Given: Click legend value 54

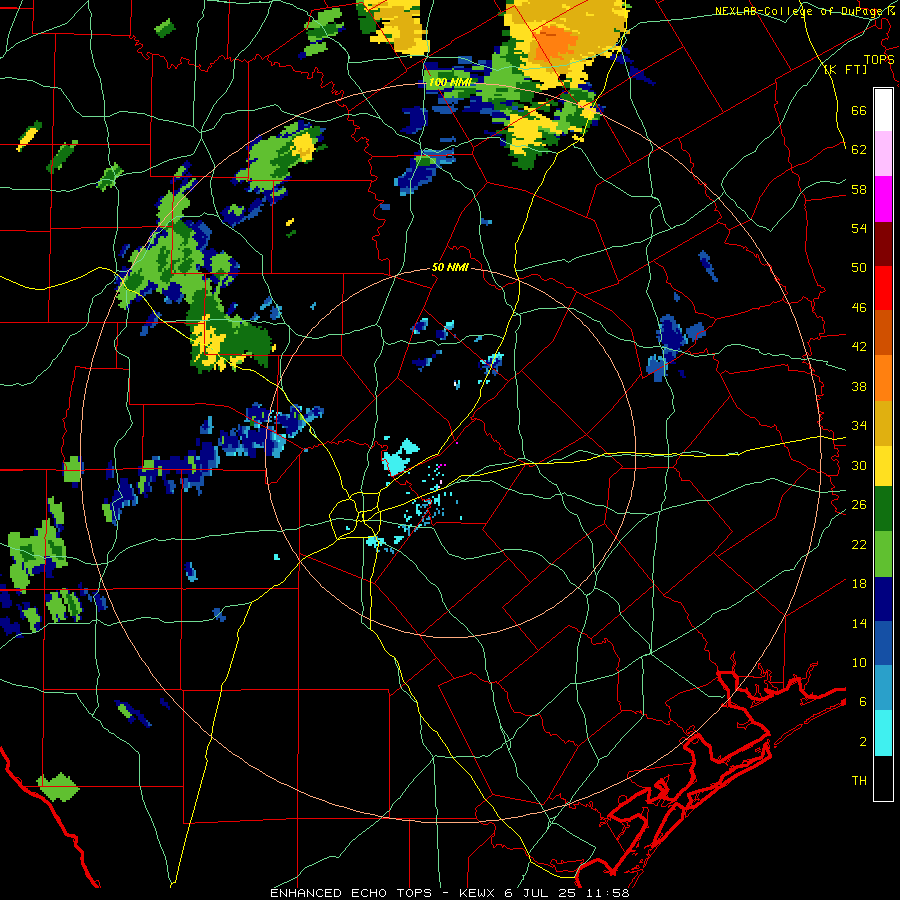Looking at the screenshot, I should coord(859,228).
